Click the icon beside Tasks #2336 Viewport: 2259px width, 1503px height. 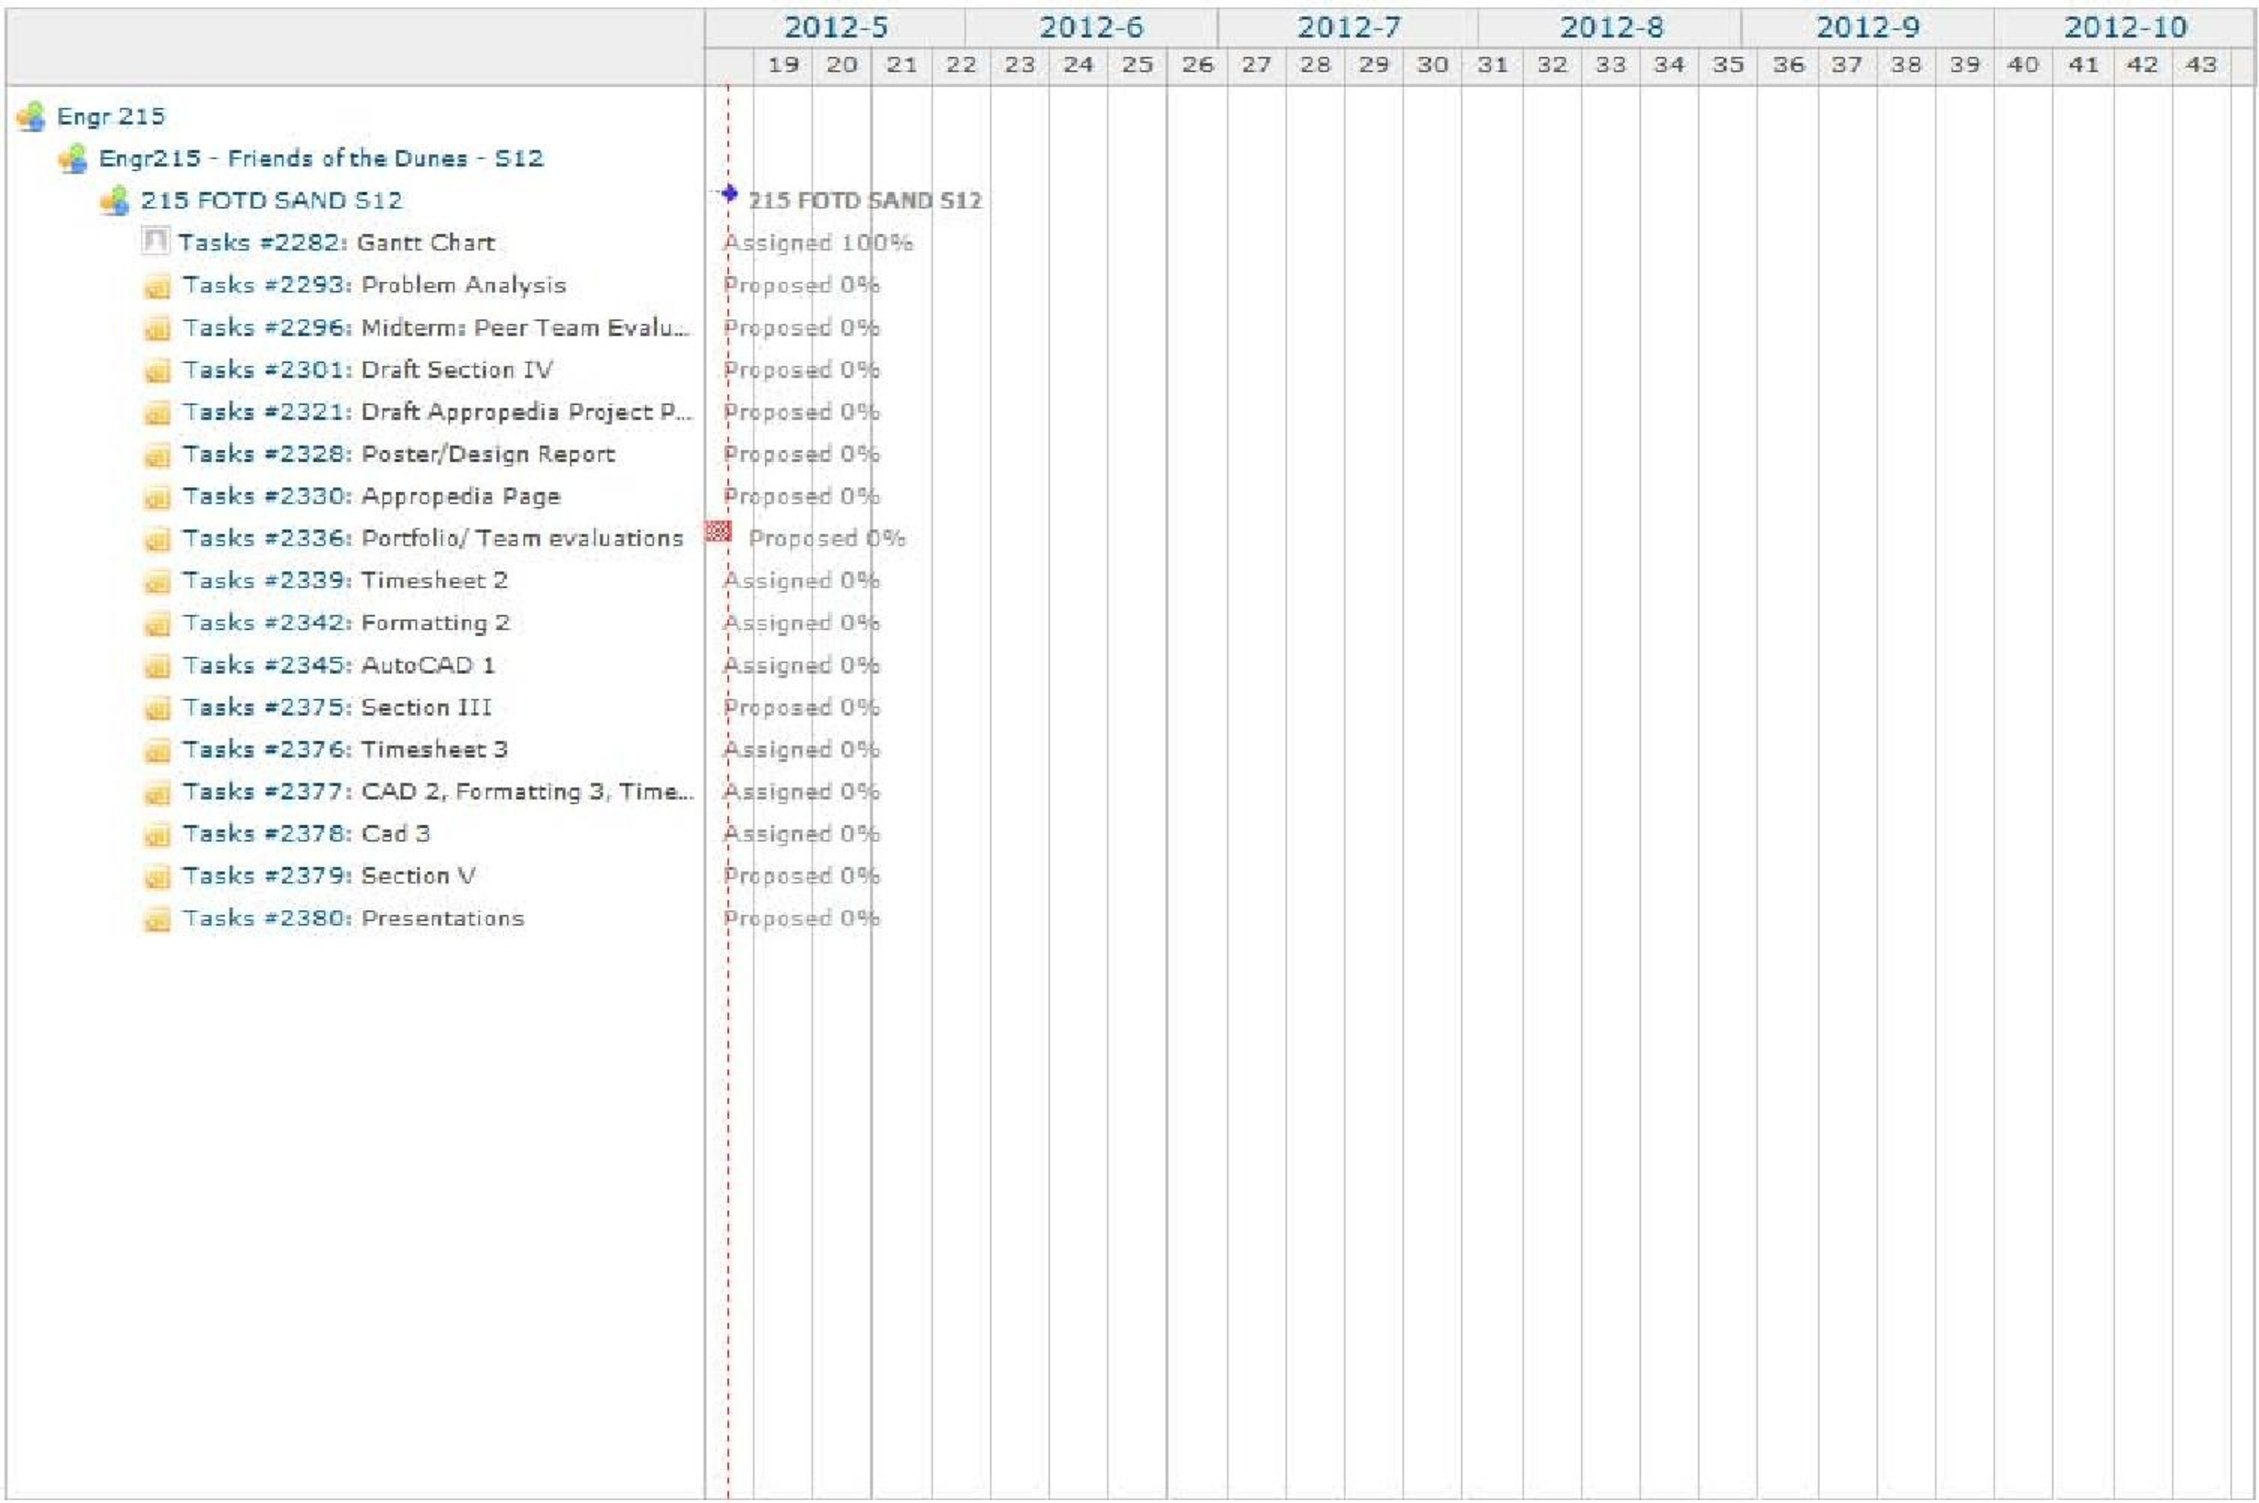[157, 540]
